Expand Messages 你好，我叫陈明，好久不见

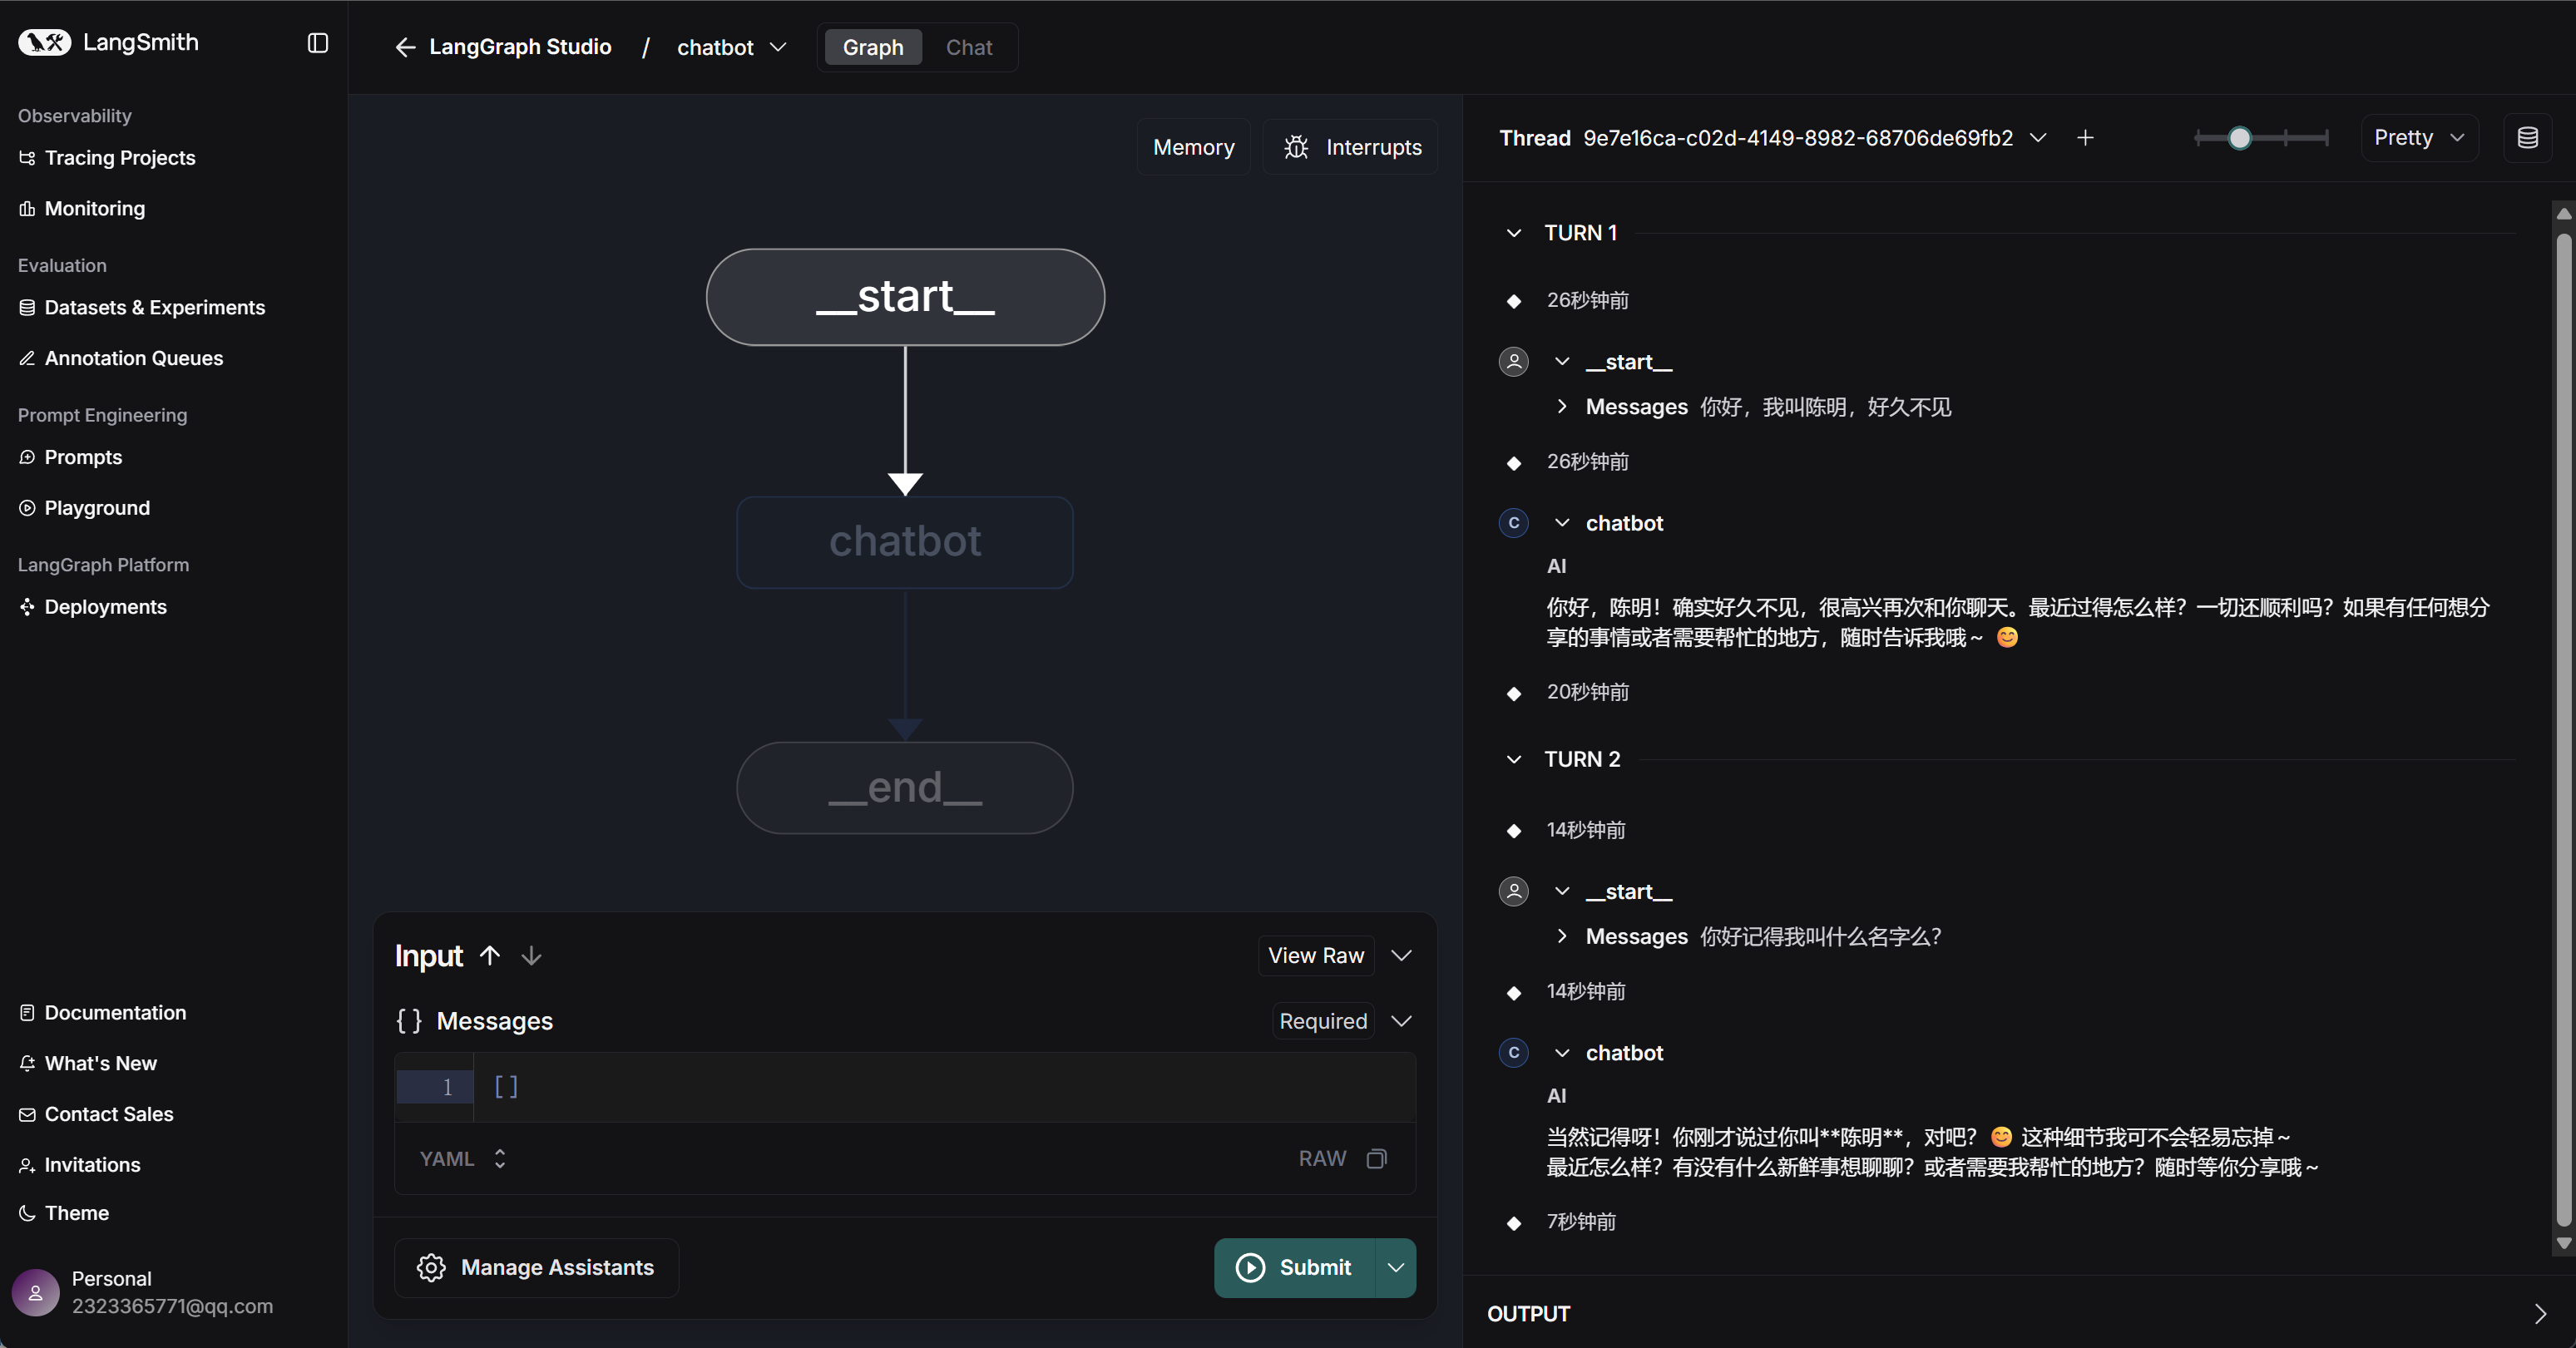[1562, 407]
